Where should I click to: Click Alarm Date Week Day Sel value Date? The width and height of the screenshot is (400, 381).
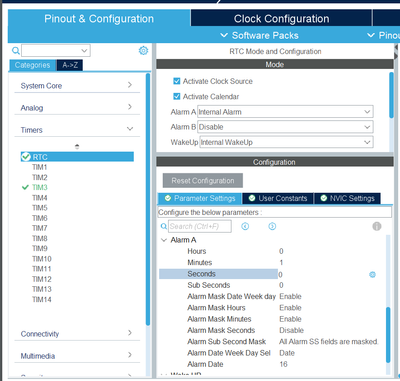(287, 353)
